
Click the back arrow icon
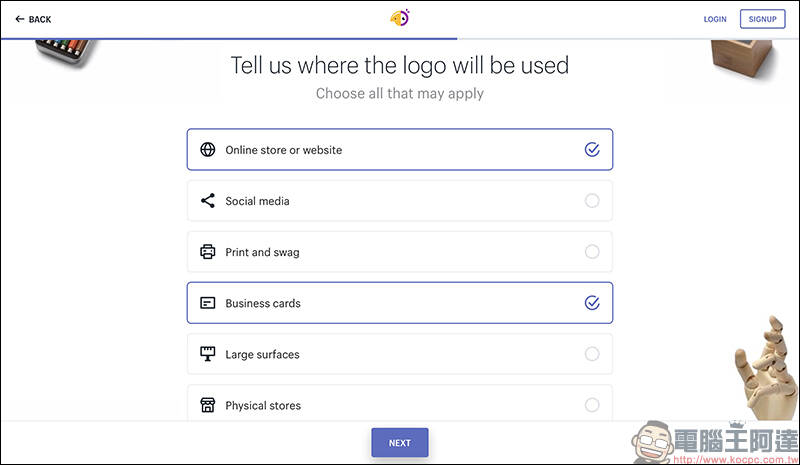[19, 19]
